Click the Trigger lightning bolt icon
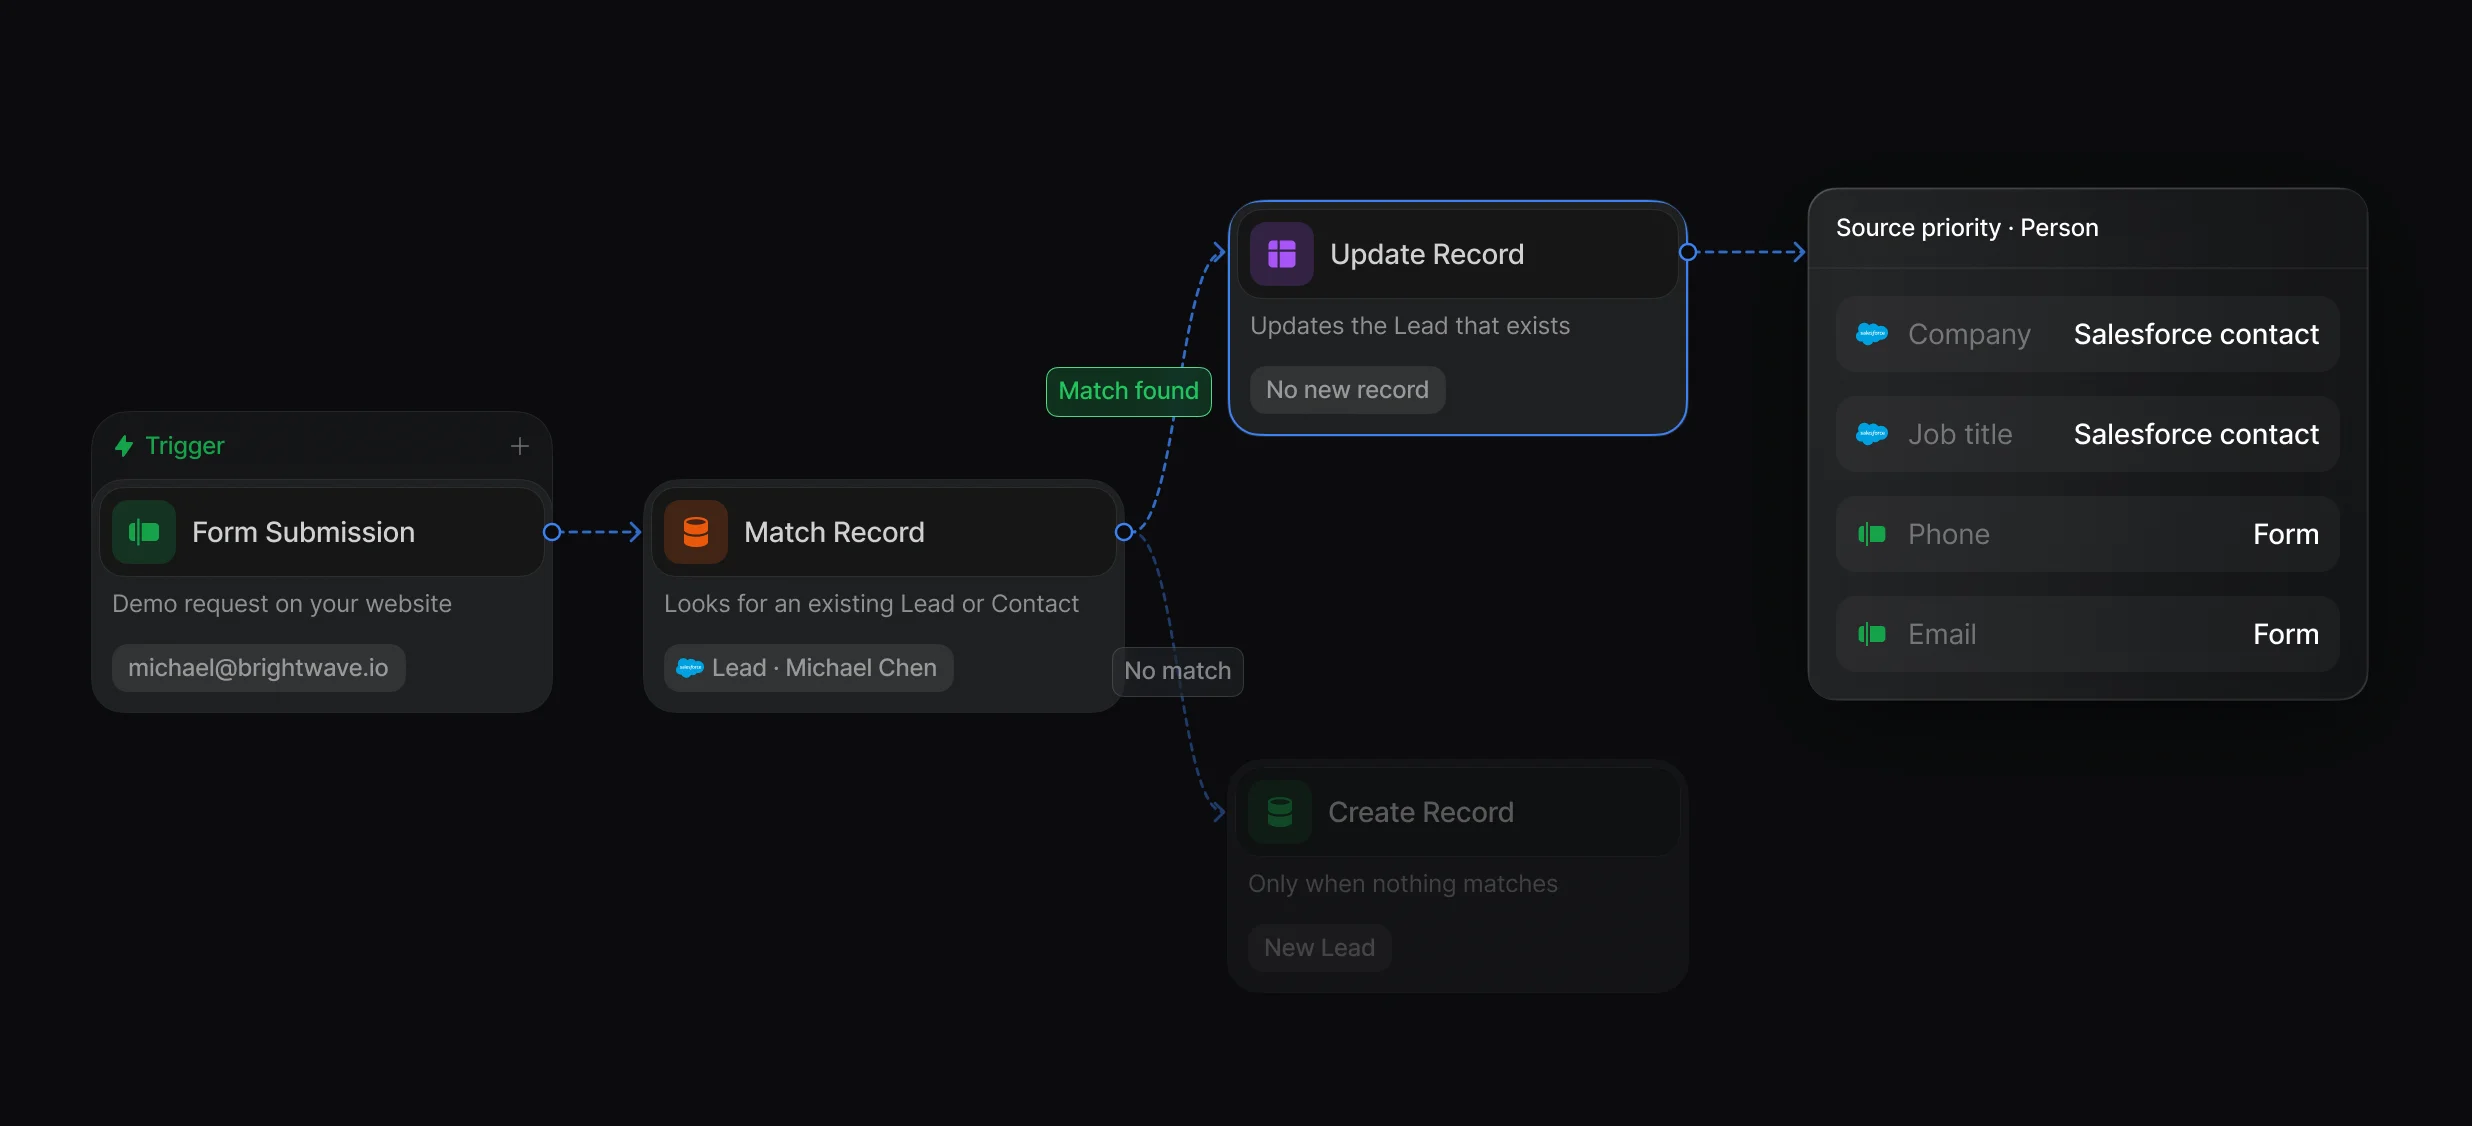 coord(124,446)
